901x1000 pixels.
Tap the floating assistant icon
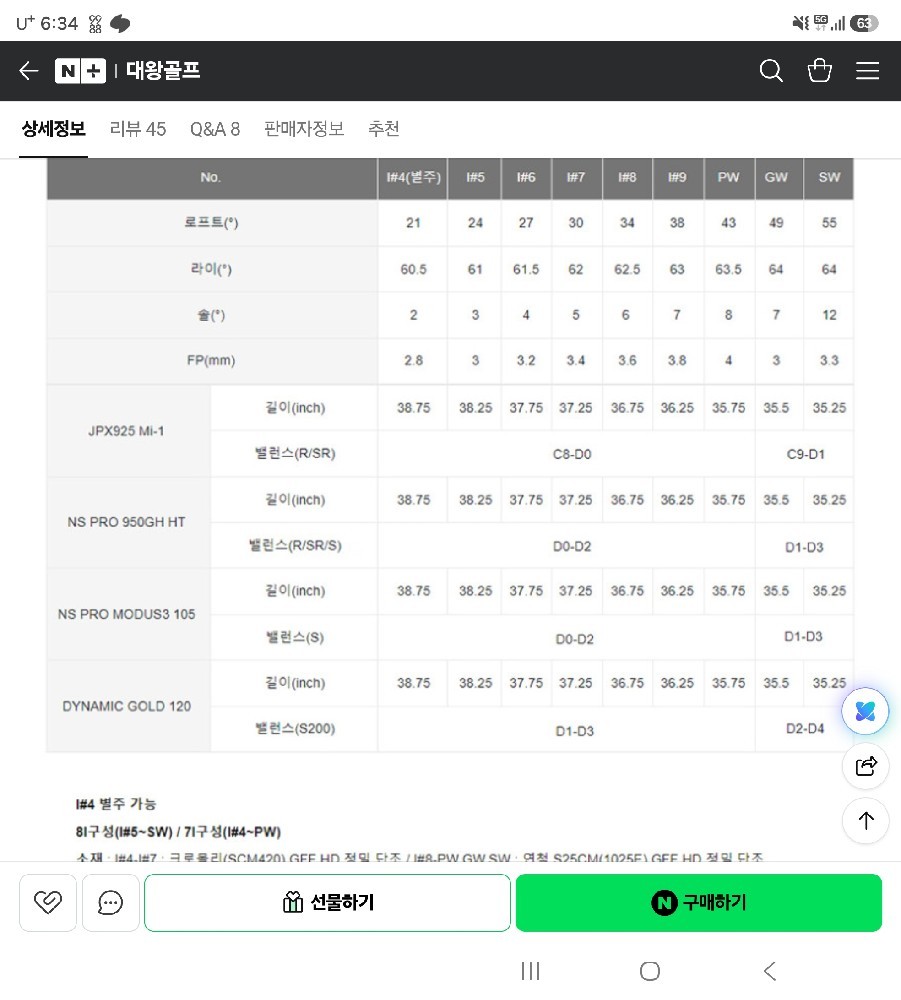pos(865,710)
